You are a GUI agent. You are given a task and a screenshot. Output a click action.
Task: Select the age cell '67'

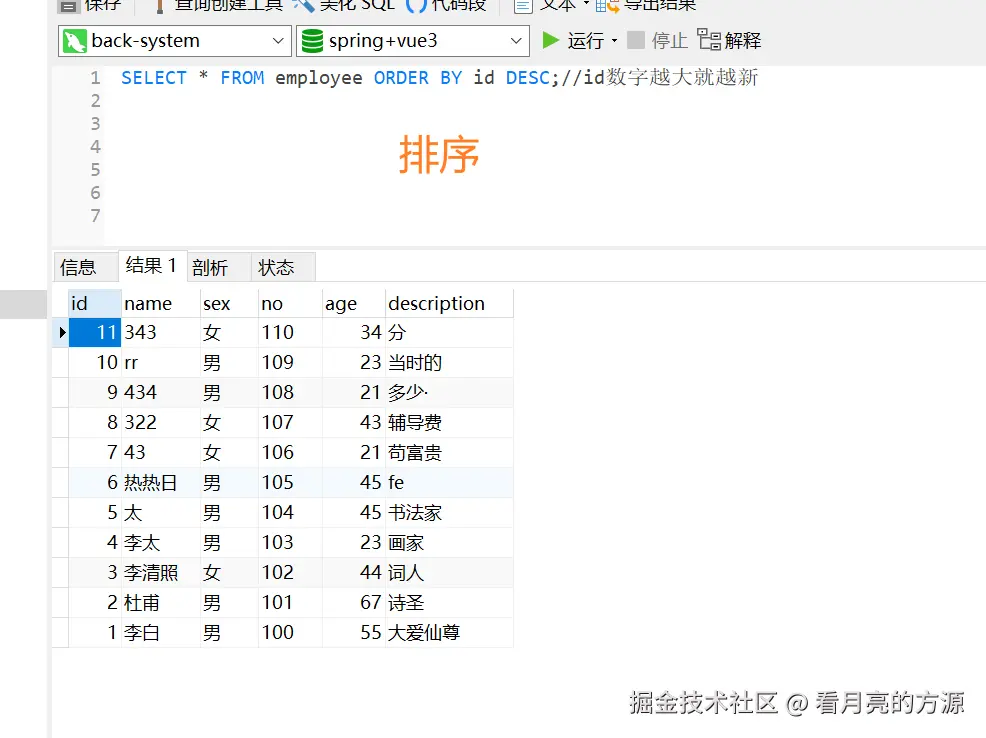[x=353, y=603]
